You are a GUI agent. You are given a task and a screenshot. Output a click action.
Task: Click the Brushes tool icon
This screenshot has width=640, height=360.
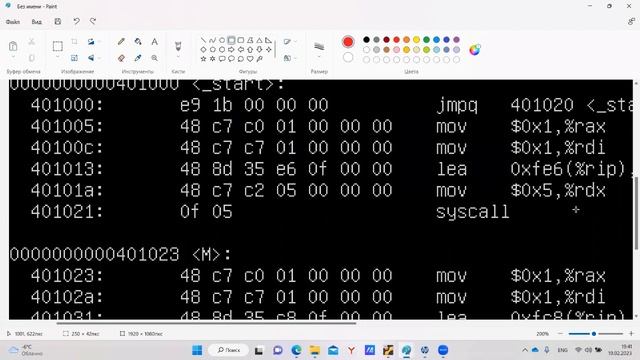(x=178, y=46)
